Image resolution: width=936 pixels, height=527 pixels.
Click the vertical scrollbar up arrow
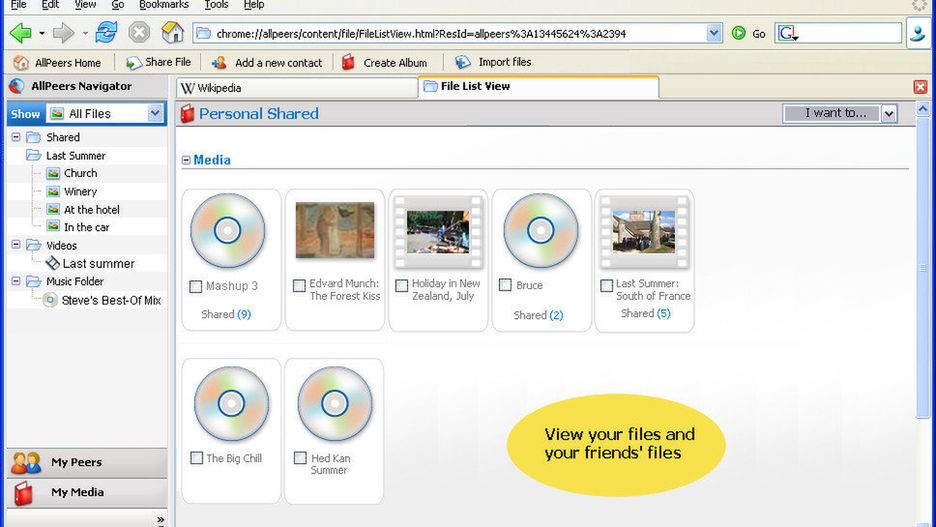923,109
